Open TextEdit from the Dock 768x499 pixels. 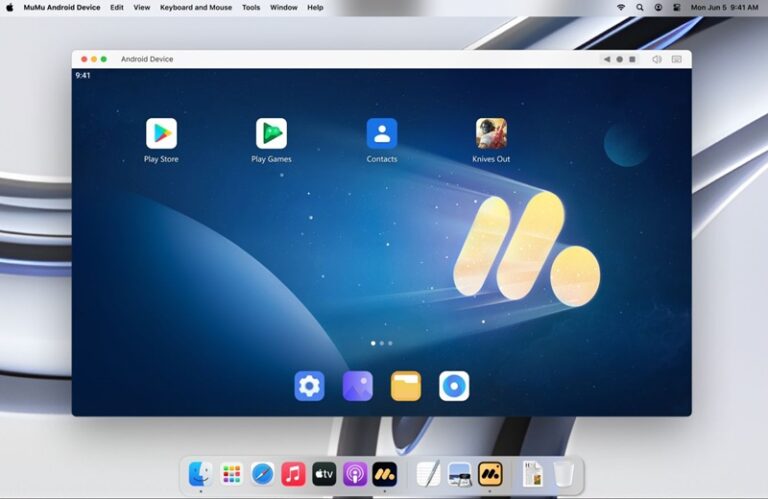(x=428, y=474)
